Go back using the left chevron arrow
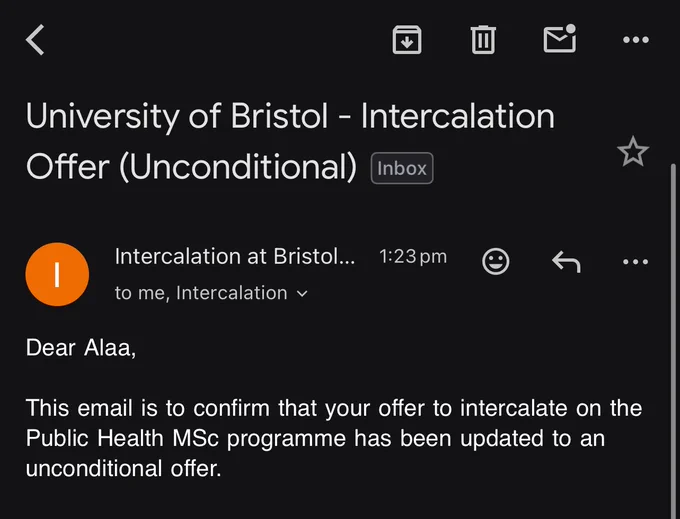This screenshot has width=680, height=519. (x=35, y=40)
